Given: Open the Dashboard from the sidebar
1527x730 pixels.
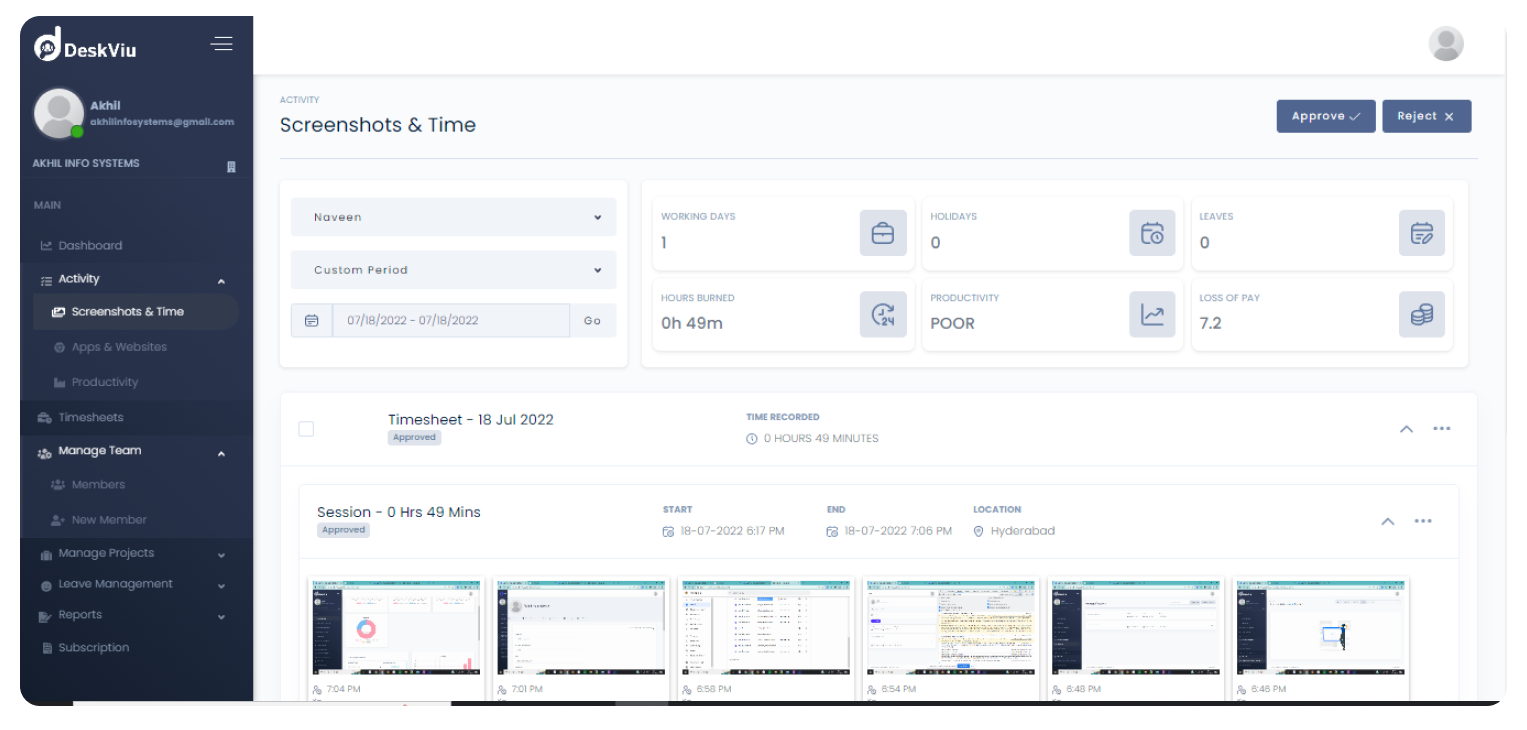Looking at the screenshot, I should pyautogui.click(x=92, y=245).
